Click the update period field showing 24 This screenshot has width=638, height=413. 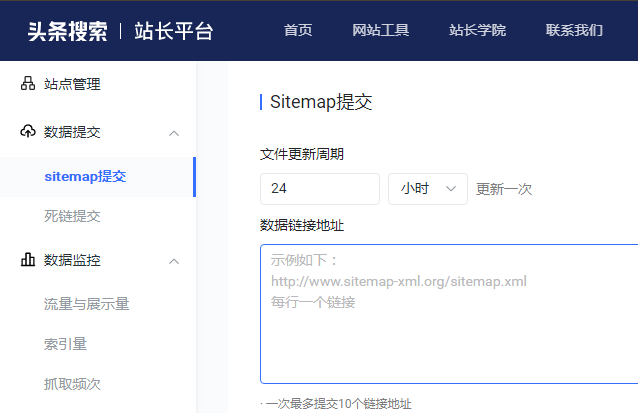point(319,188)
